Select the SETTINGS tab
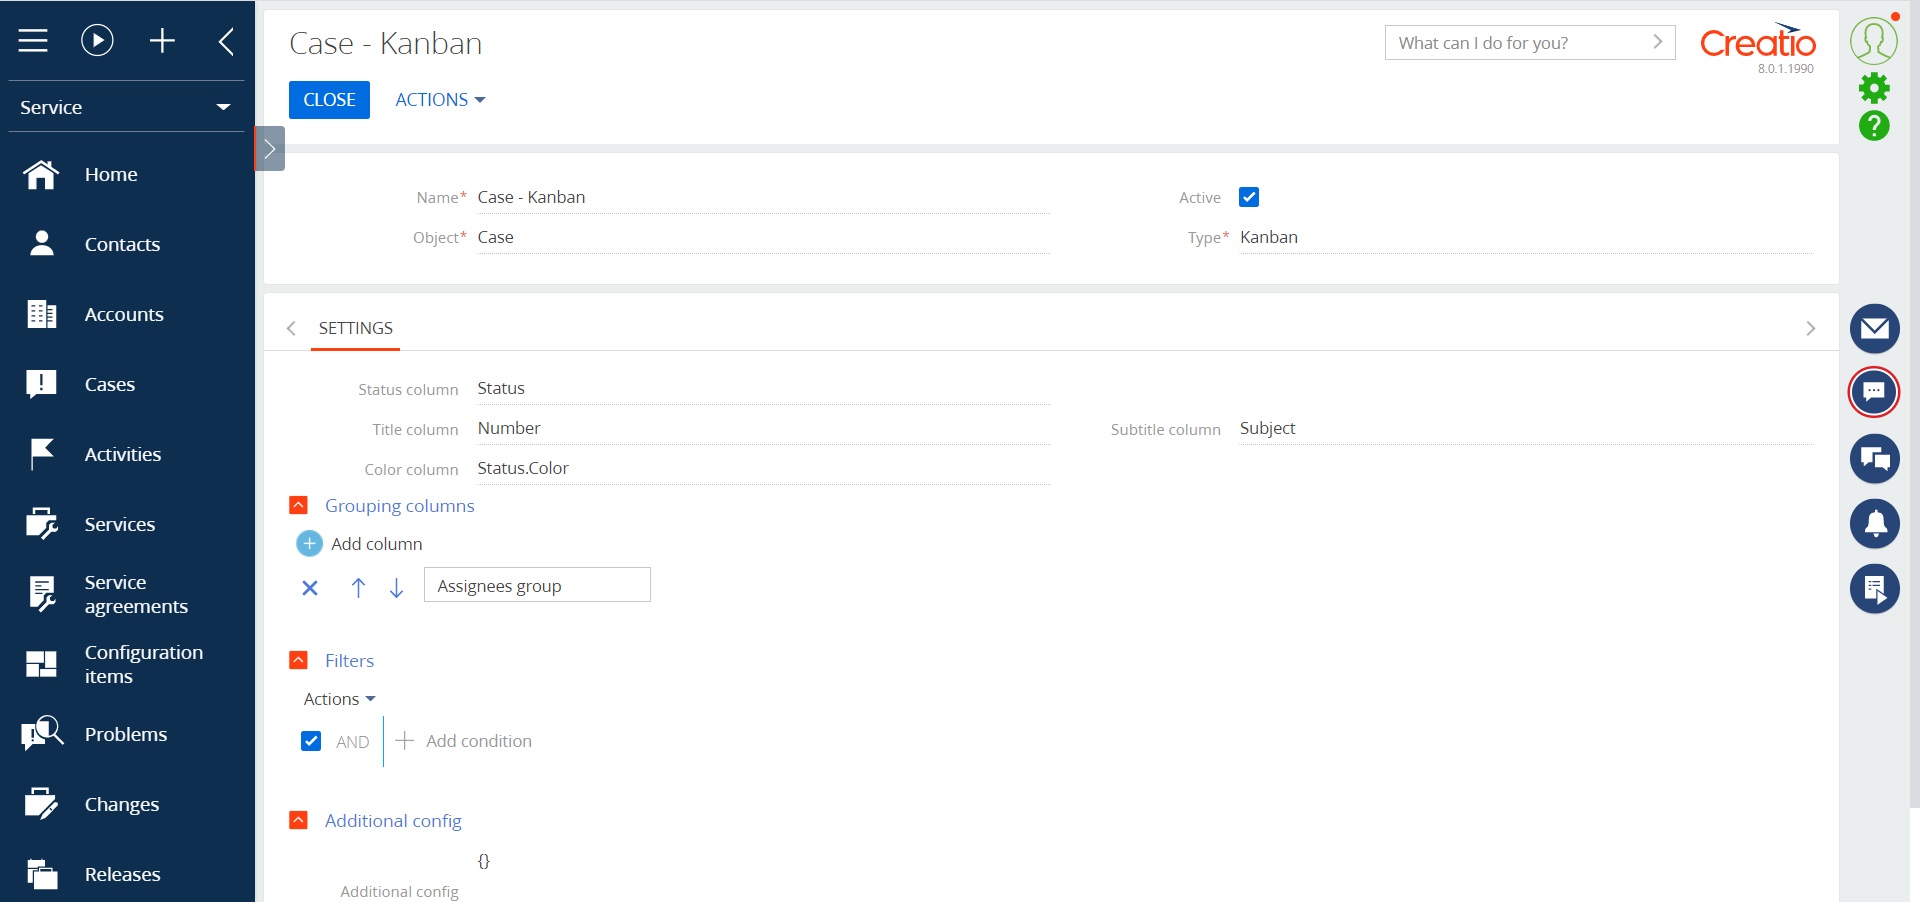The width and height of the screenshot is (1920, 902). [x=355, y=328]
